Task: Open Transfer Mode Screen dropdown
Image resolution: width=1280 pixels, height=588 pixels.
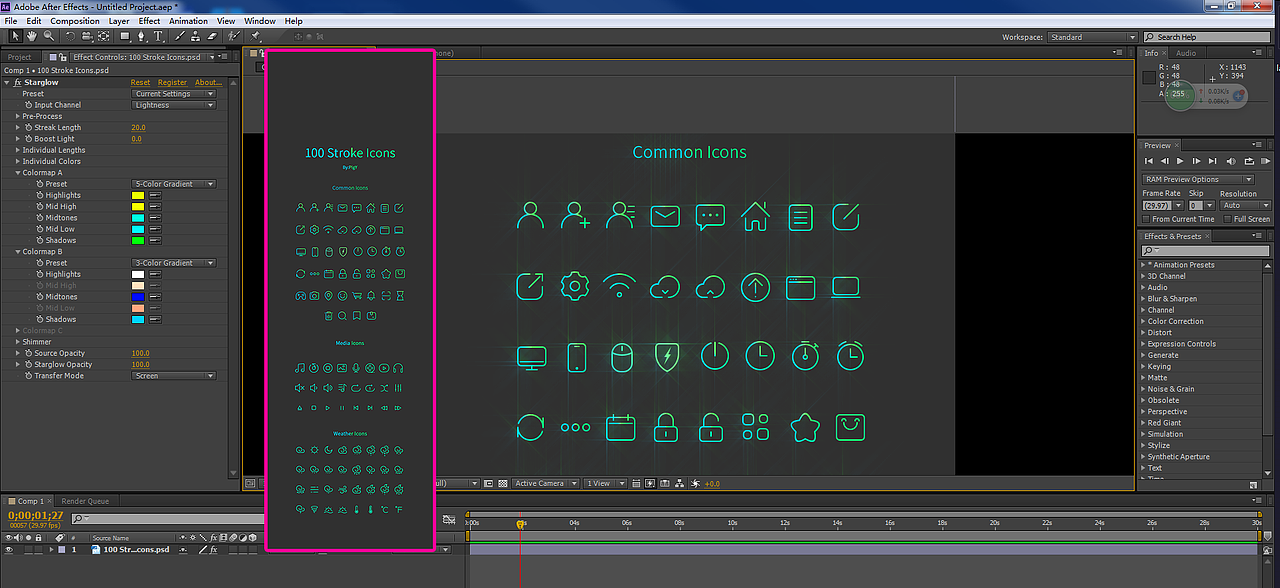Action: coord(174,376)
